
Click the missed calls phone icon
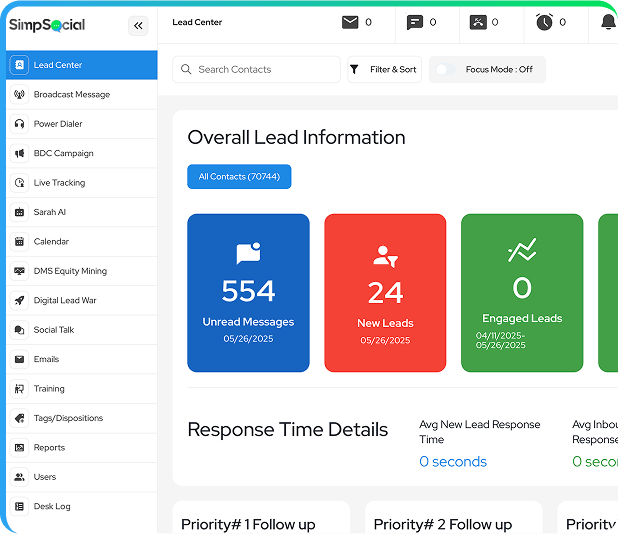click(479, 22)
